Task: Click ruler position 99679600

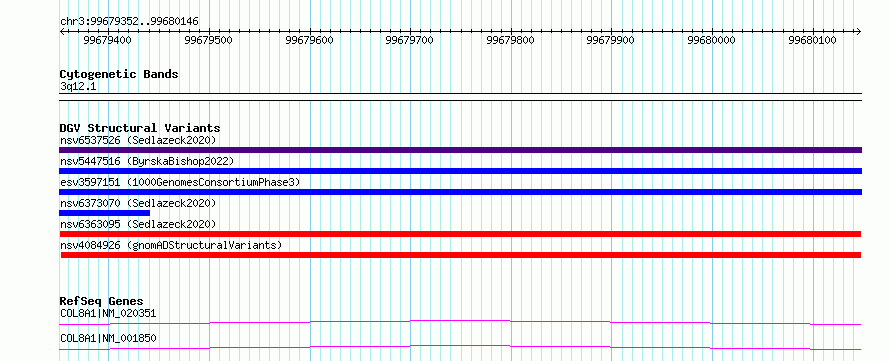Action: click(x=310, y=40)
